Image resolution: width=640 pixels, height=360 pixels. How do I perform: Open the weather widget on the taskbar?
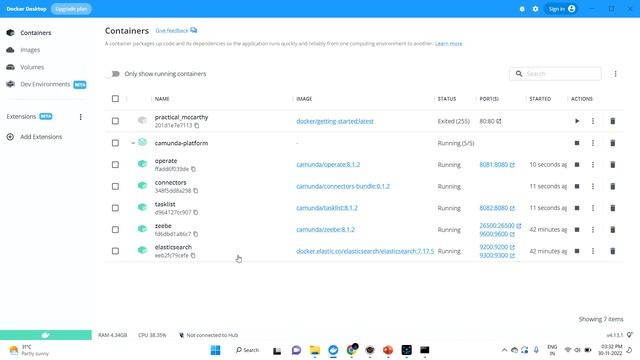point(29,350)
